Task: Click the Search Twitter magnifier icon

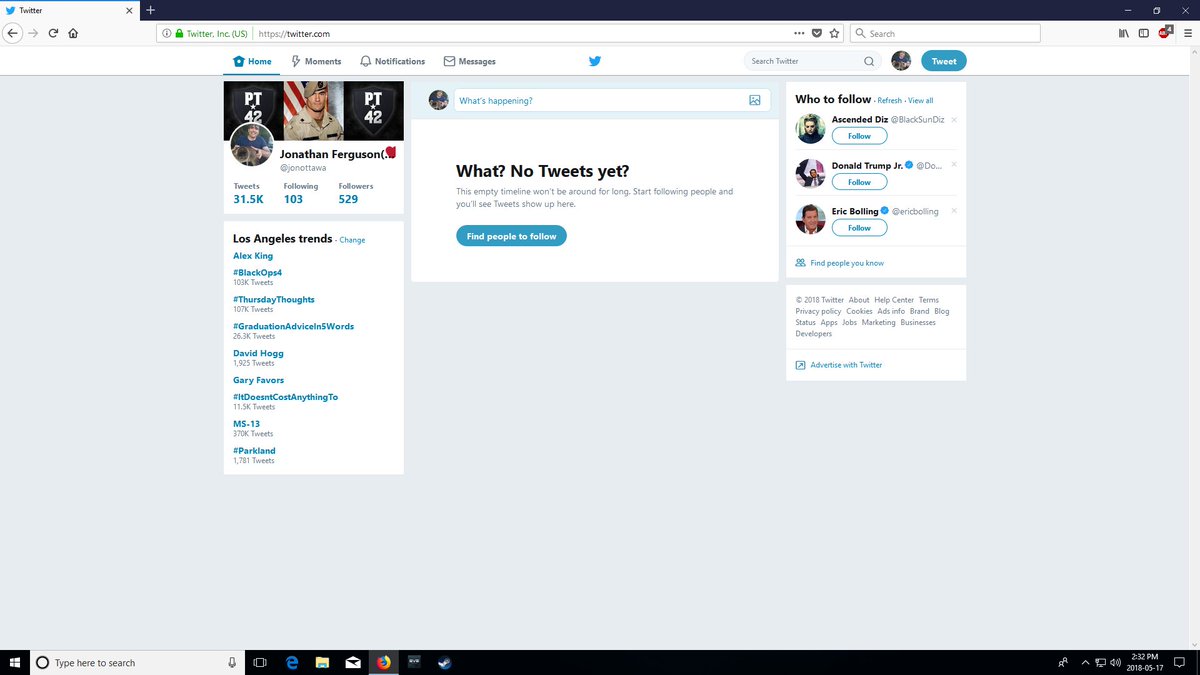Action: pyautogui.click(x=869, y=61)
